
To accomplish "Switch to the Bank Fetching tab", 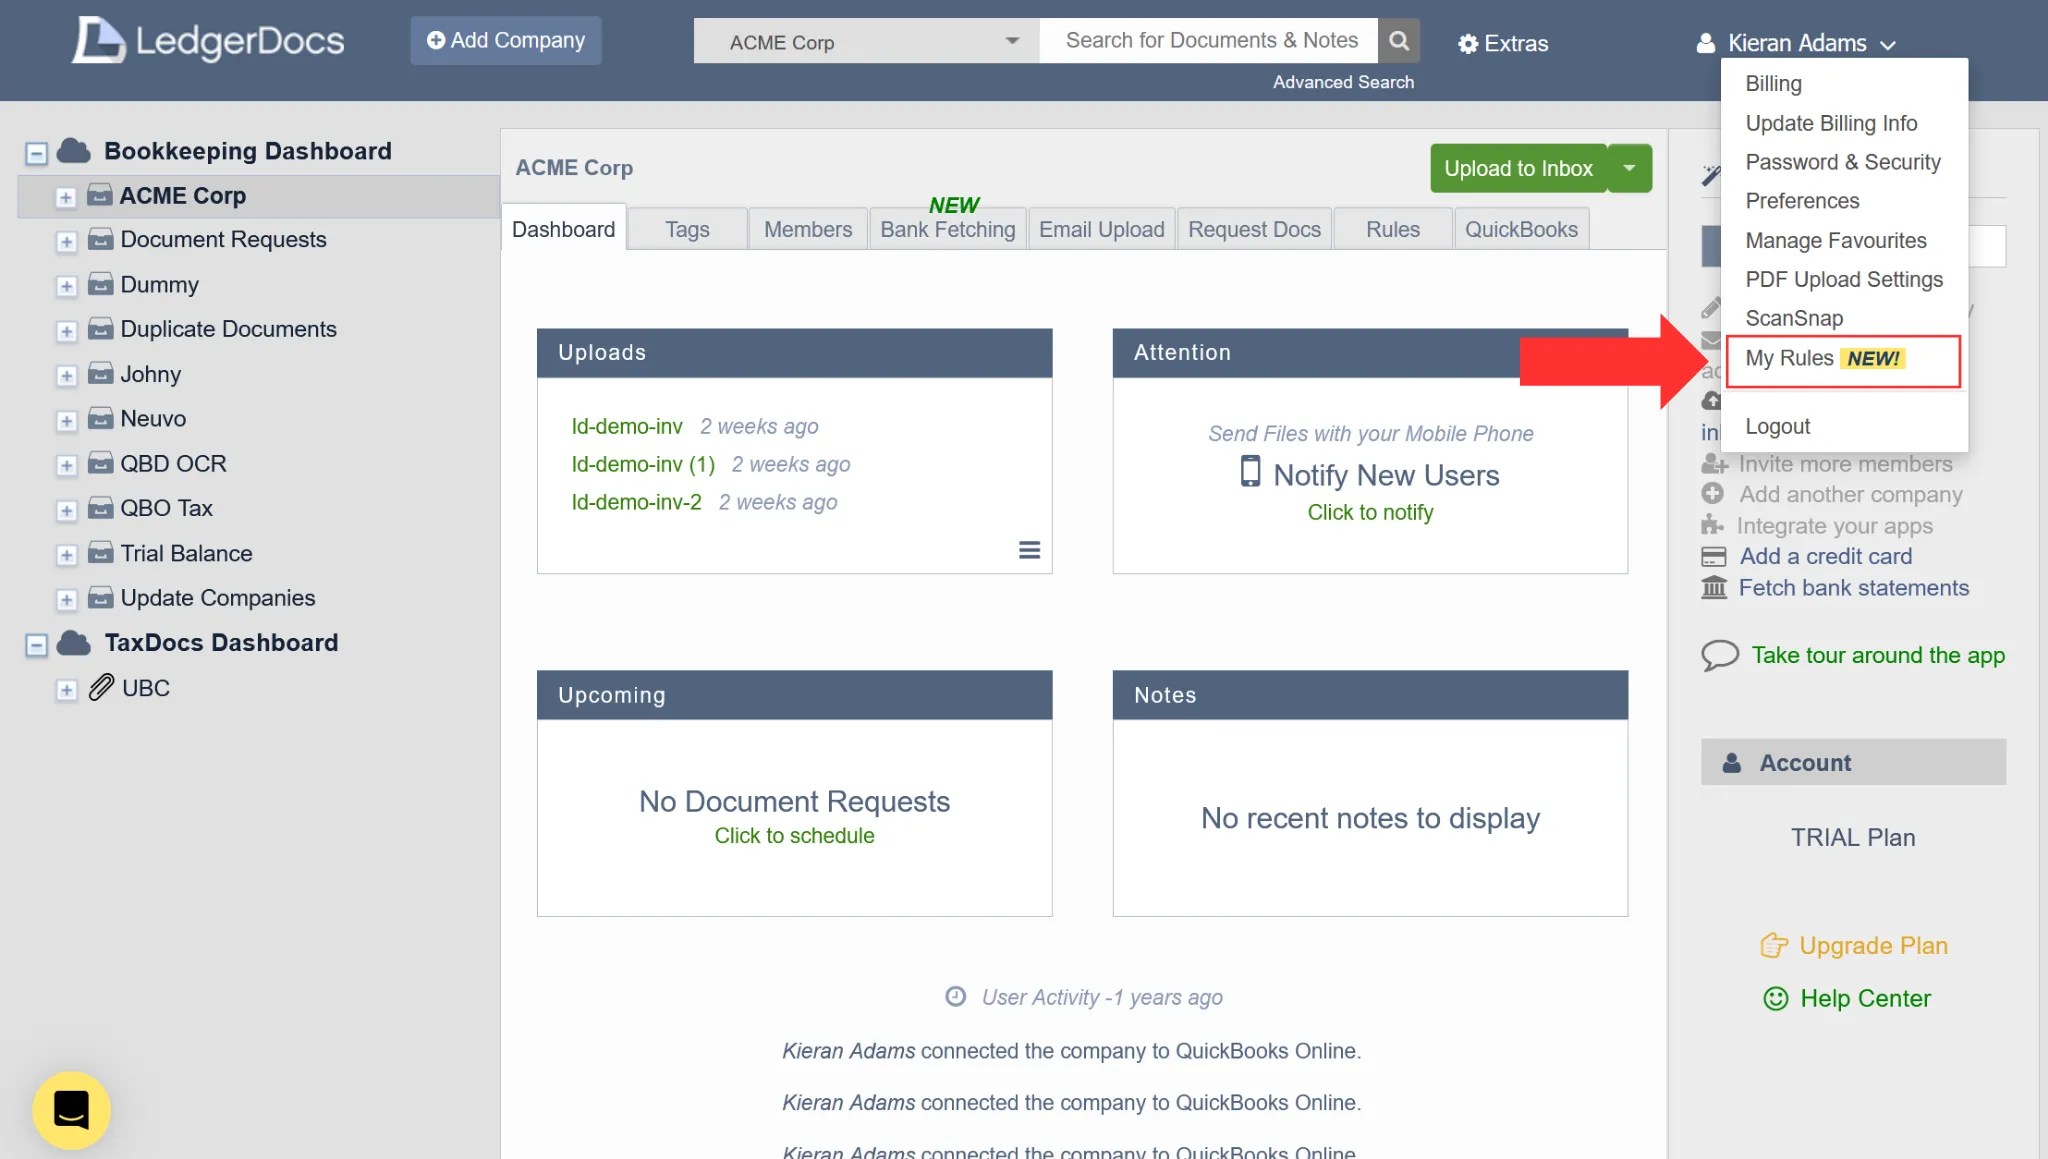I will (947, 228).
